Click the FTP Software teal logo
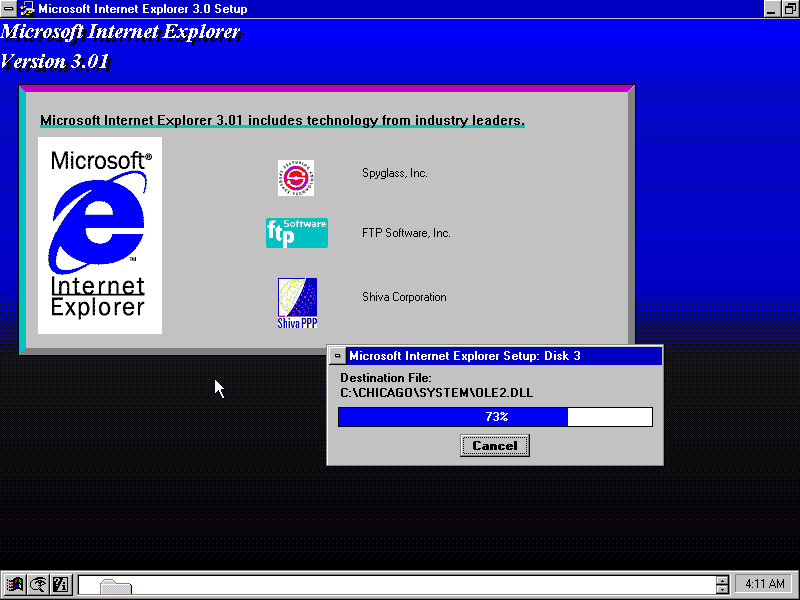 coord(296,233)
